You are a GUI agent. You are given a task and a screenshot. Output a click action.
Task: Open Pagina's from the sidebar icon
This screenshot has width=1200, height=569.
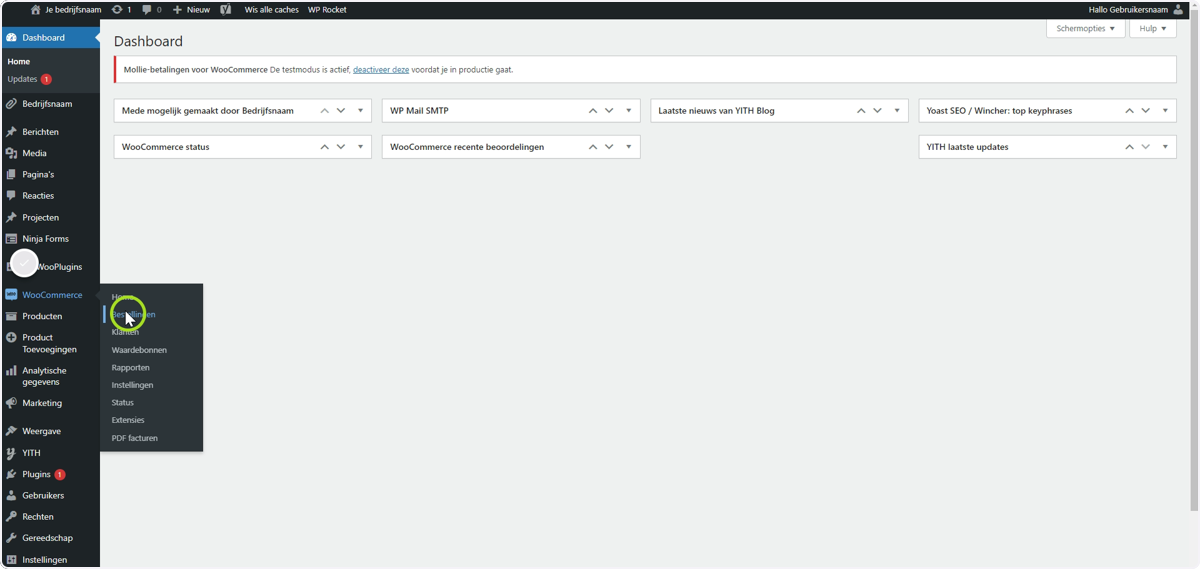click(11, 174)
